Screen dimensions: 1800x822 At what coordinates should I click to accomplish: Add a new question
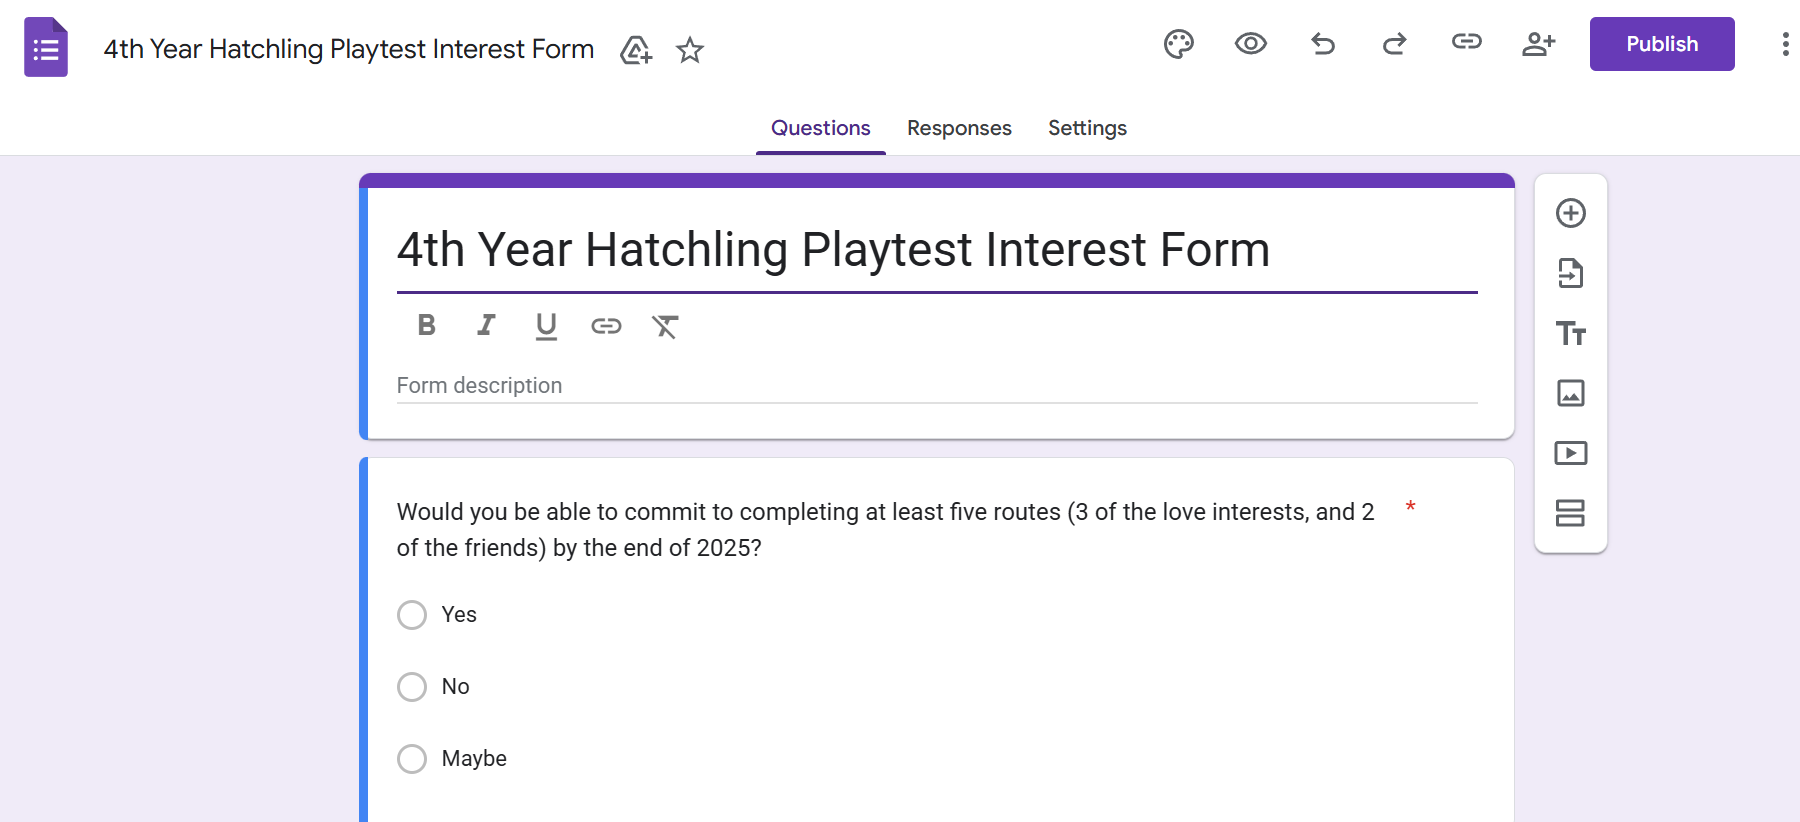tap(1571, 213)
